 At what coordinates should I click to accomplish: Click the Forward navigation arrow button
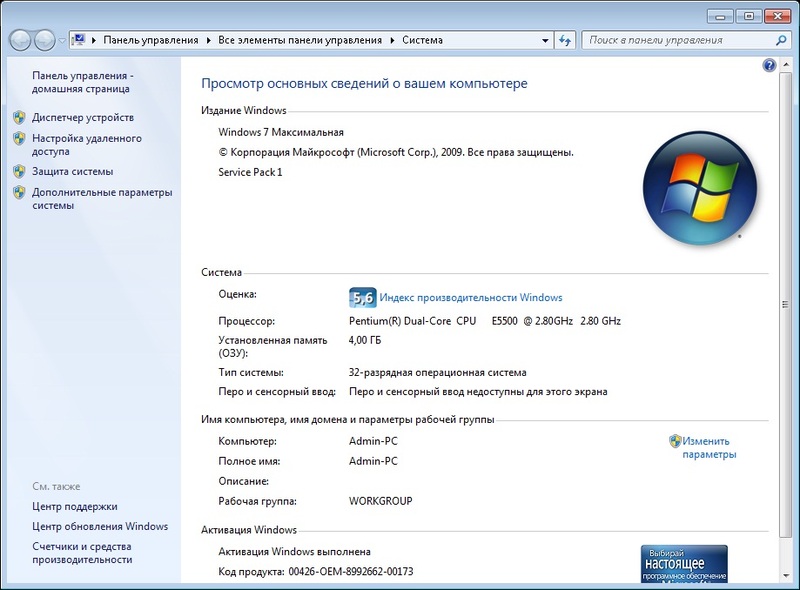pos(44,40)
